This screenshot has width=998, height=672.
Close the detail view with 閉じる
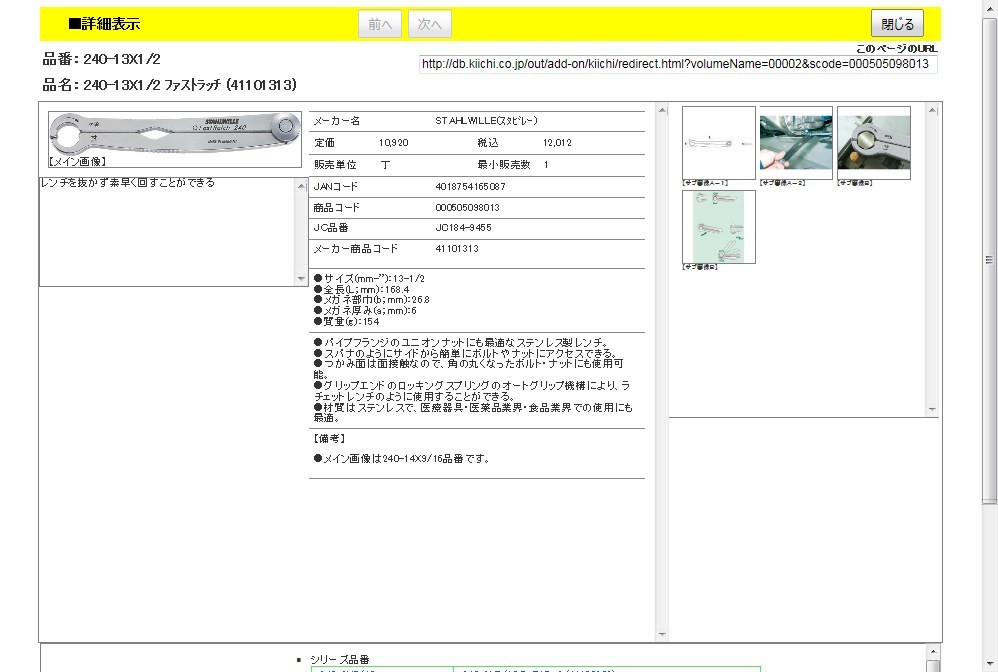point(897,24)
